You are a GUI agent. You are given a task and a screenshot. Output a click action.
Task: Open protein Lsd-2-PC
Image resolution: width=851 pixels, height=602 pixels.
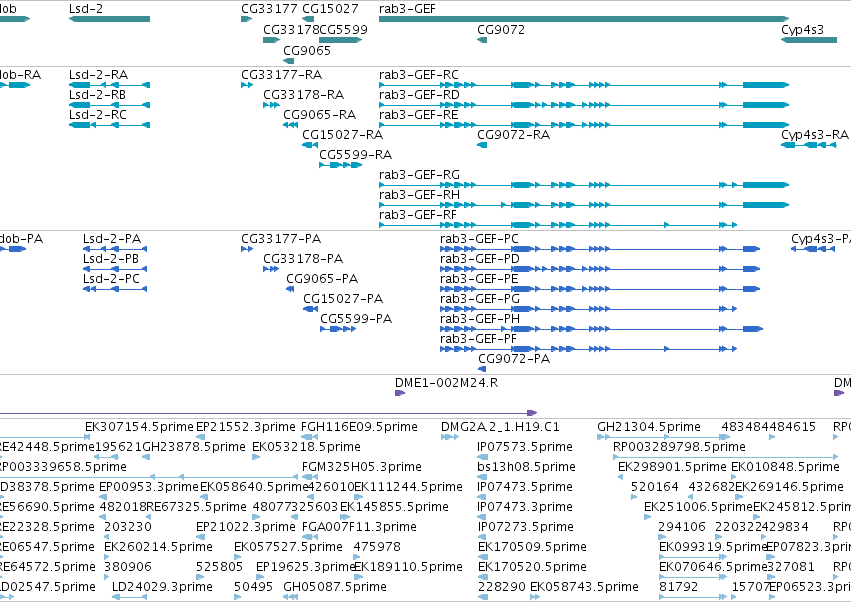coord(111,279)
